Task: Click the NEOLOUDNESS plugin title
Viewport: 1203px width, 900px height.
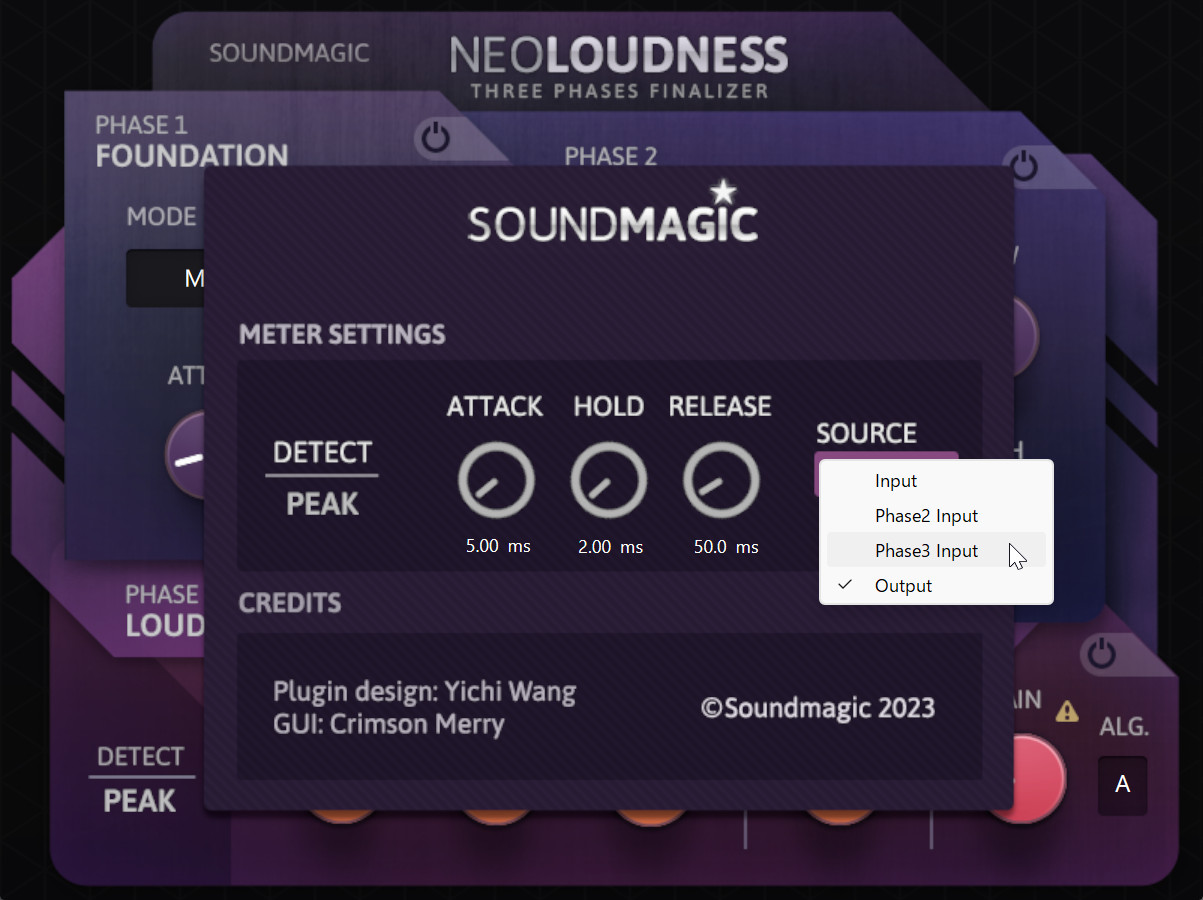Action: click(619, 57)
